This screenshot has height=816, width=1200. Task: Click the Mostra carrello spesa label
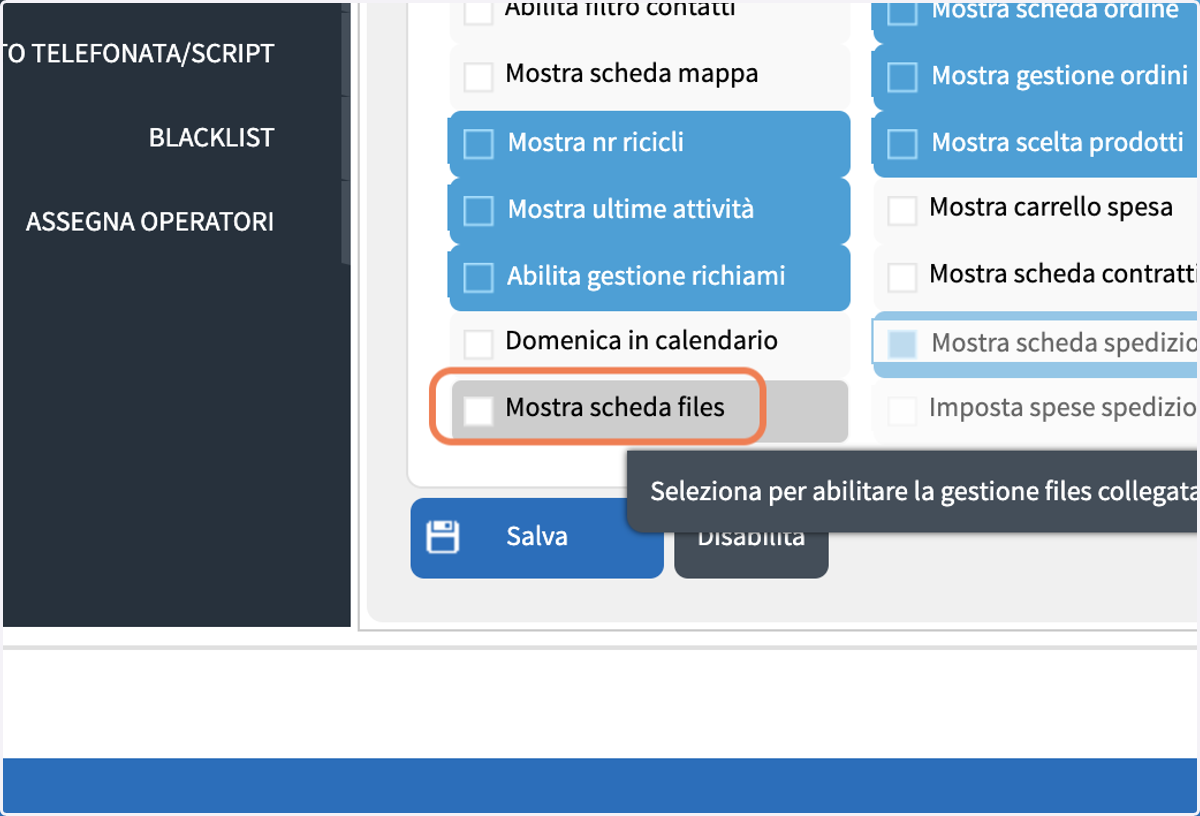click(x=1051, y=208)
